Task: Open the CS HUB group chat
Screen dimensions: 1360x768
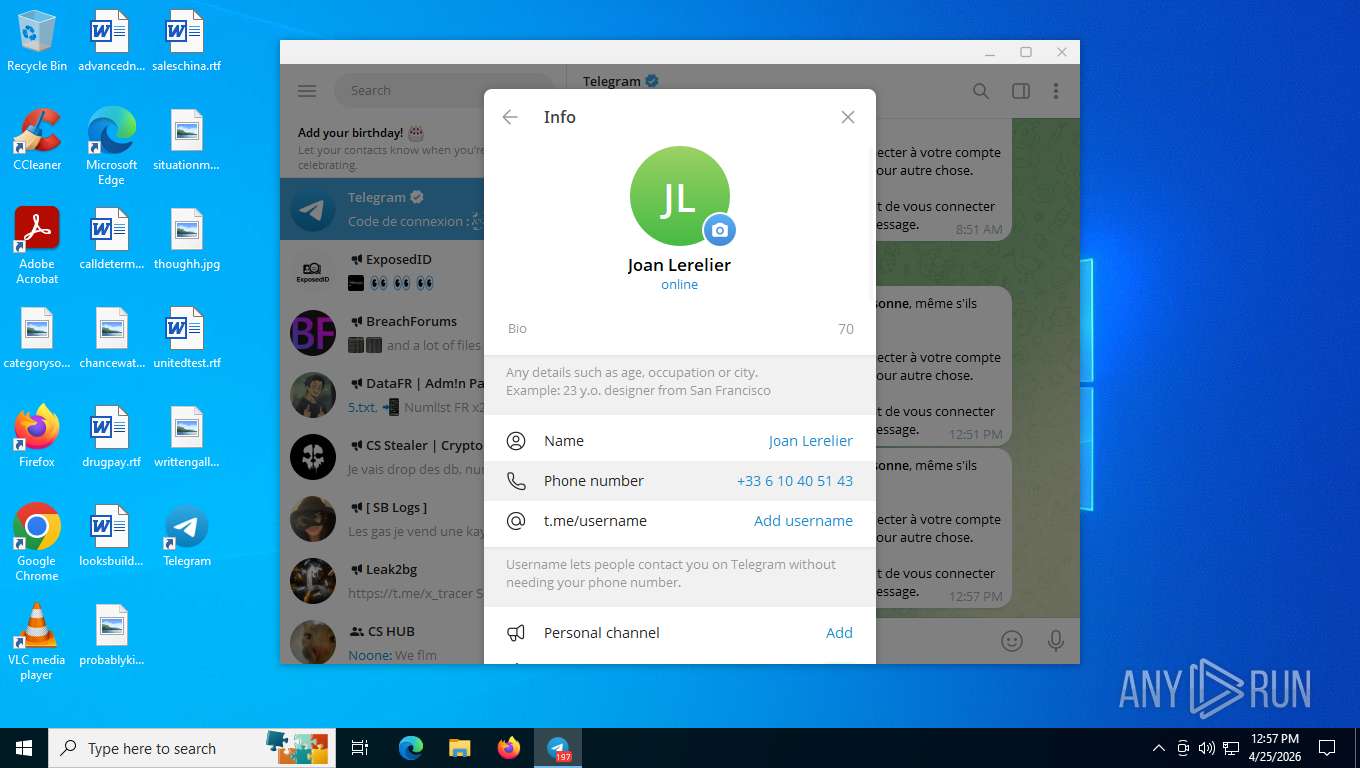Action: click(x=382, y=638)
